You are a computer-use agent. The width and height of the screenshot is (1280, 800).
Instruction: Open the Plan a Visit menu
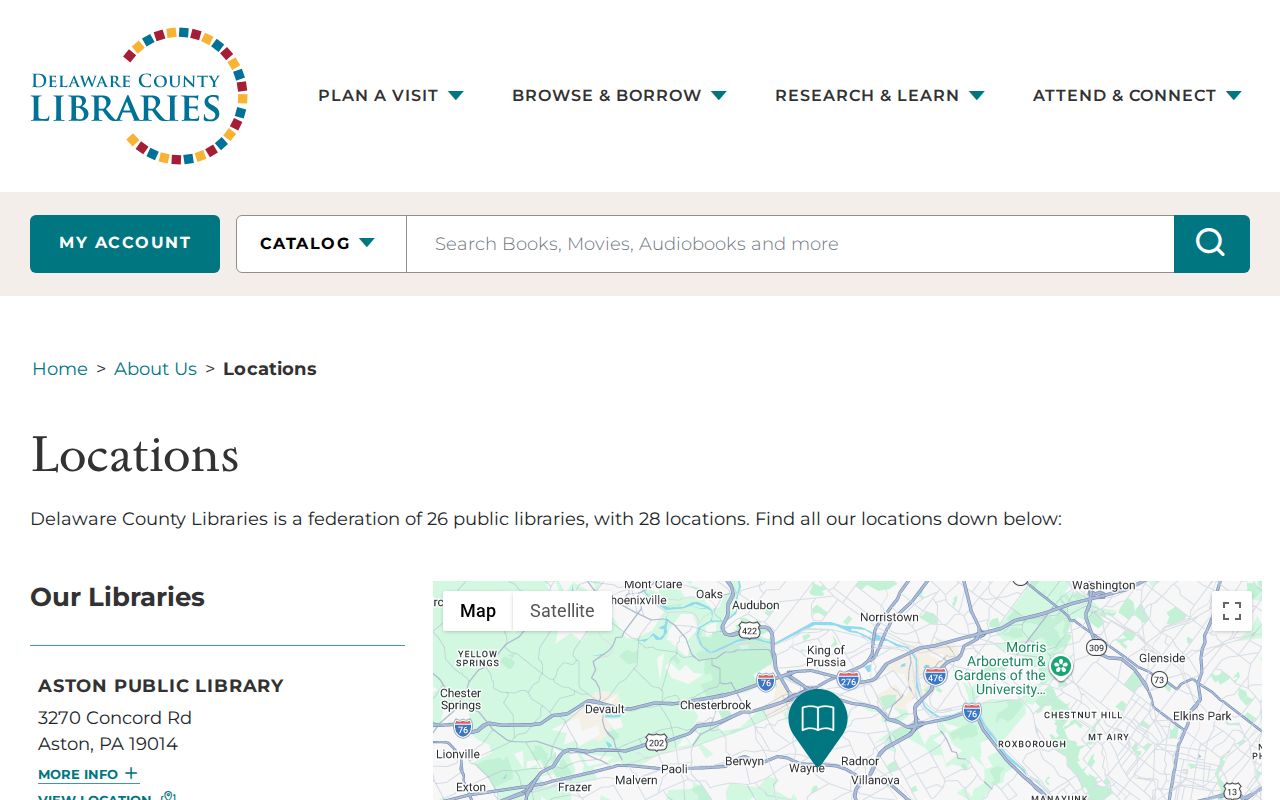click(391, 95)
